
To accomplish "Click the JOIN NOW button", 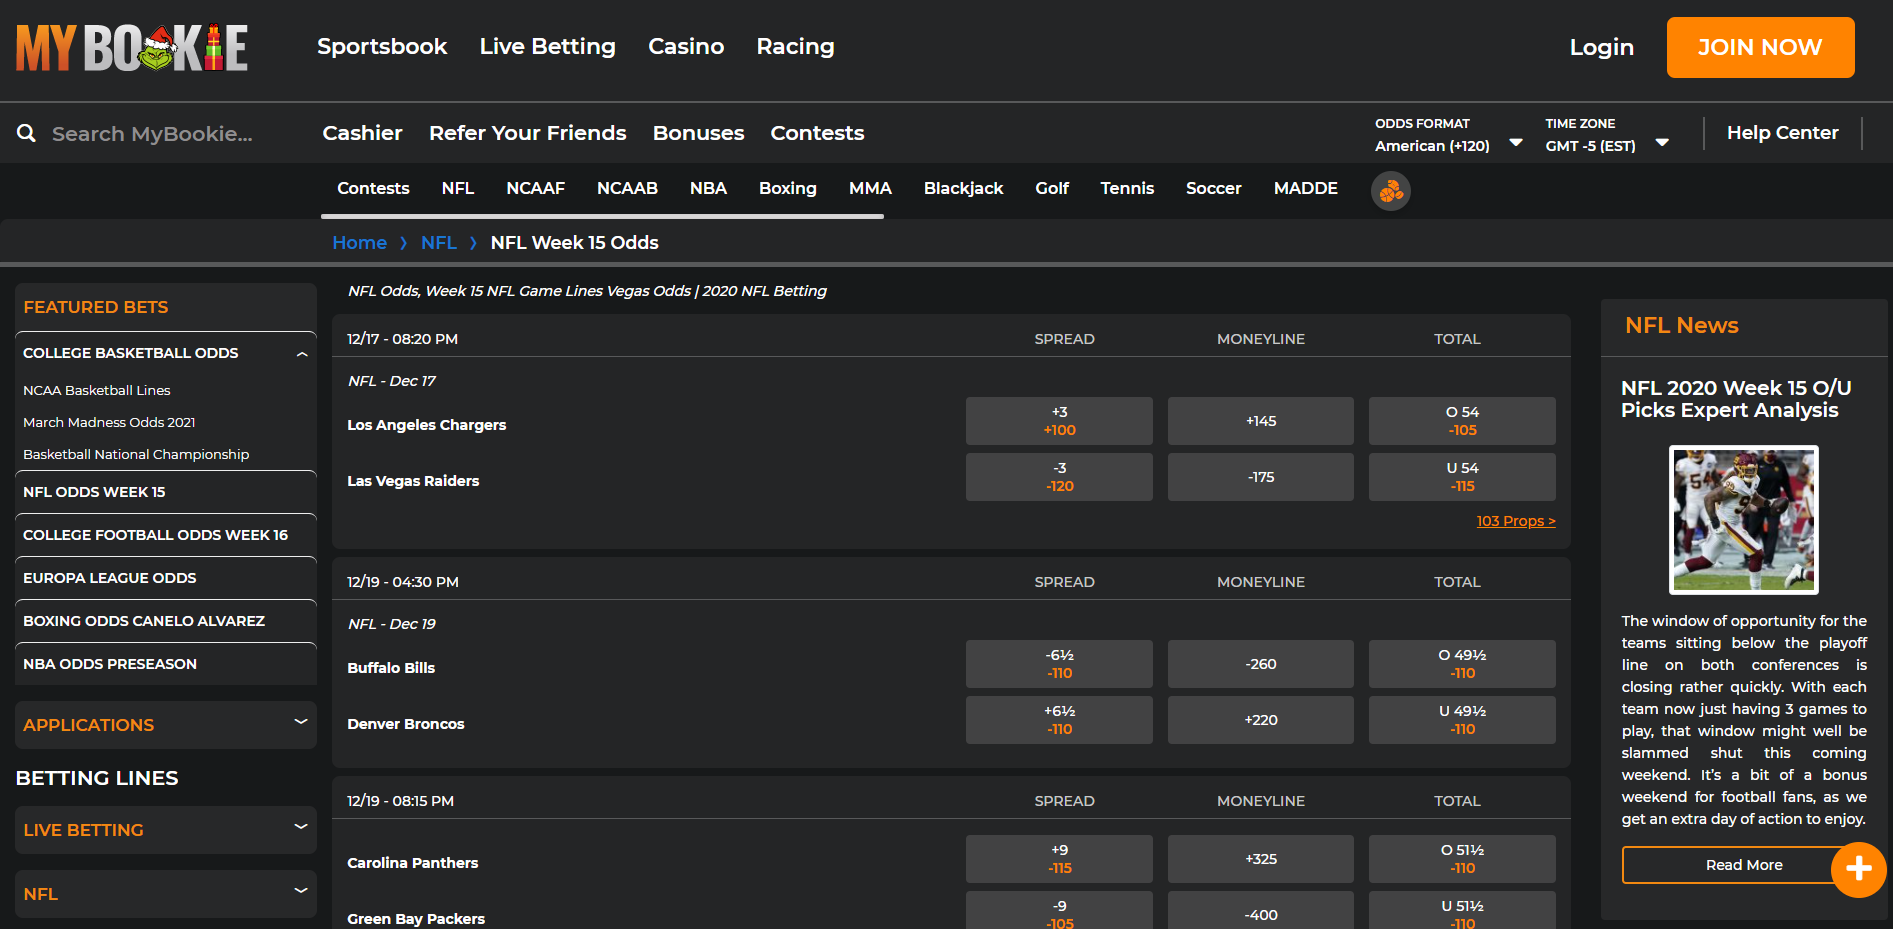I will click(1760, 47).
